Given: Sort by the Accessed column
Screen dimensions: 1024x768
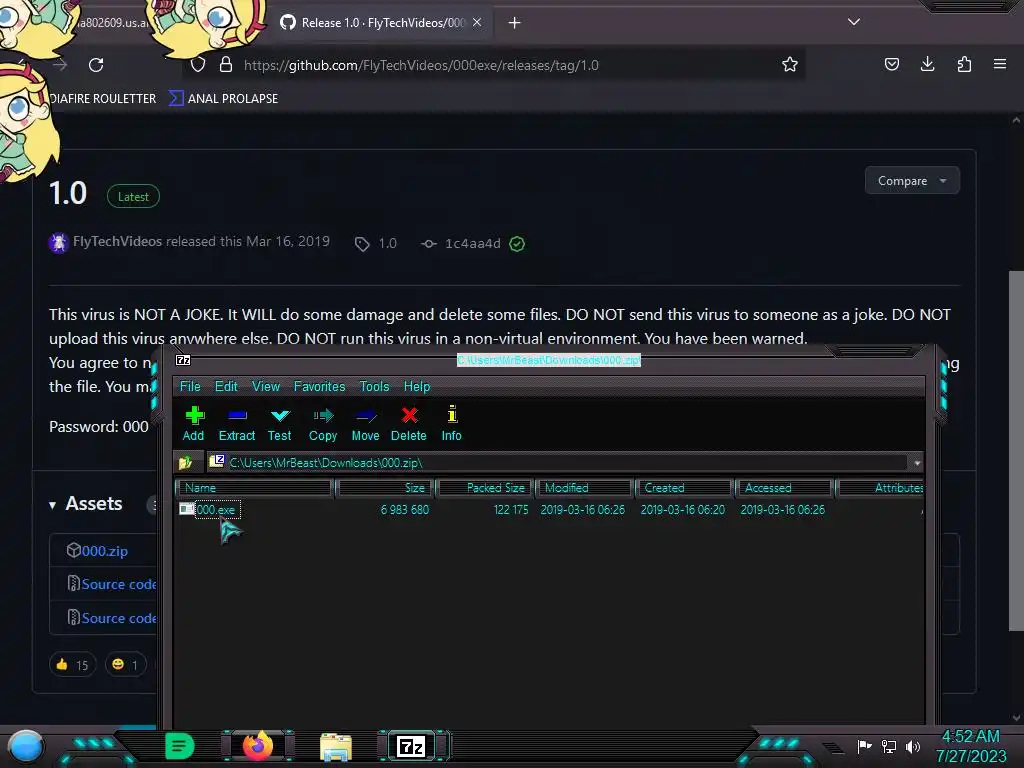Looking at the screenshot, I should (784, 488).
